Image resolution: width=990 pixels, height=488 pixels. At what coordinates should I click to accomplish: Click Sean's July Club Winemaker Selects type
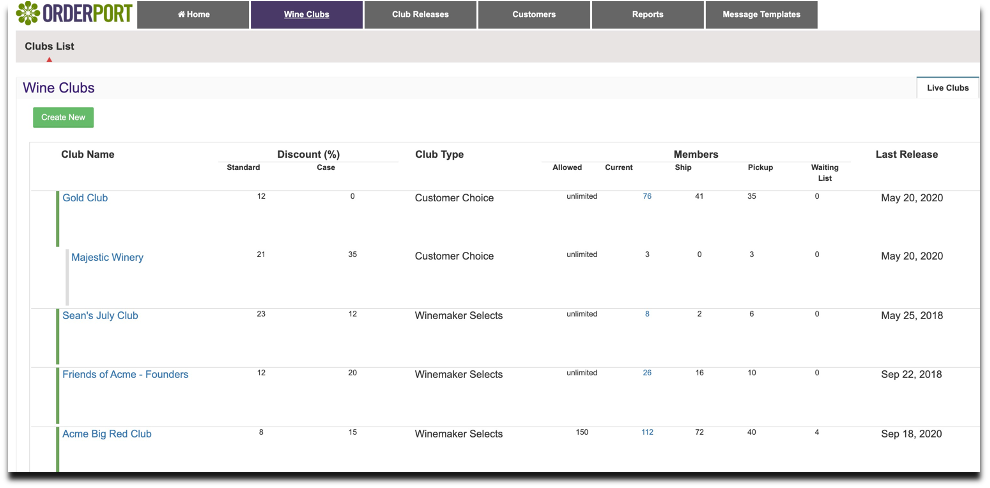(x=458, y=315)
